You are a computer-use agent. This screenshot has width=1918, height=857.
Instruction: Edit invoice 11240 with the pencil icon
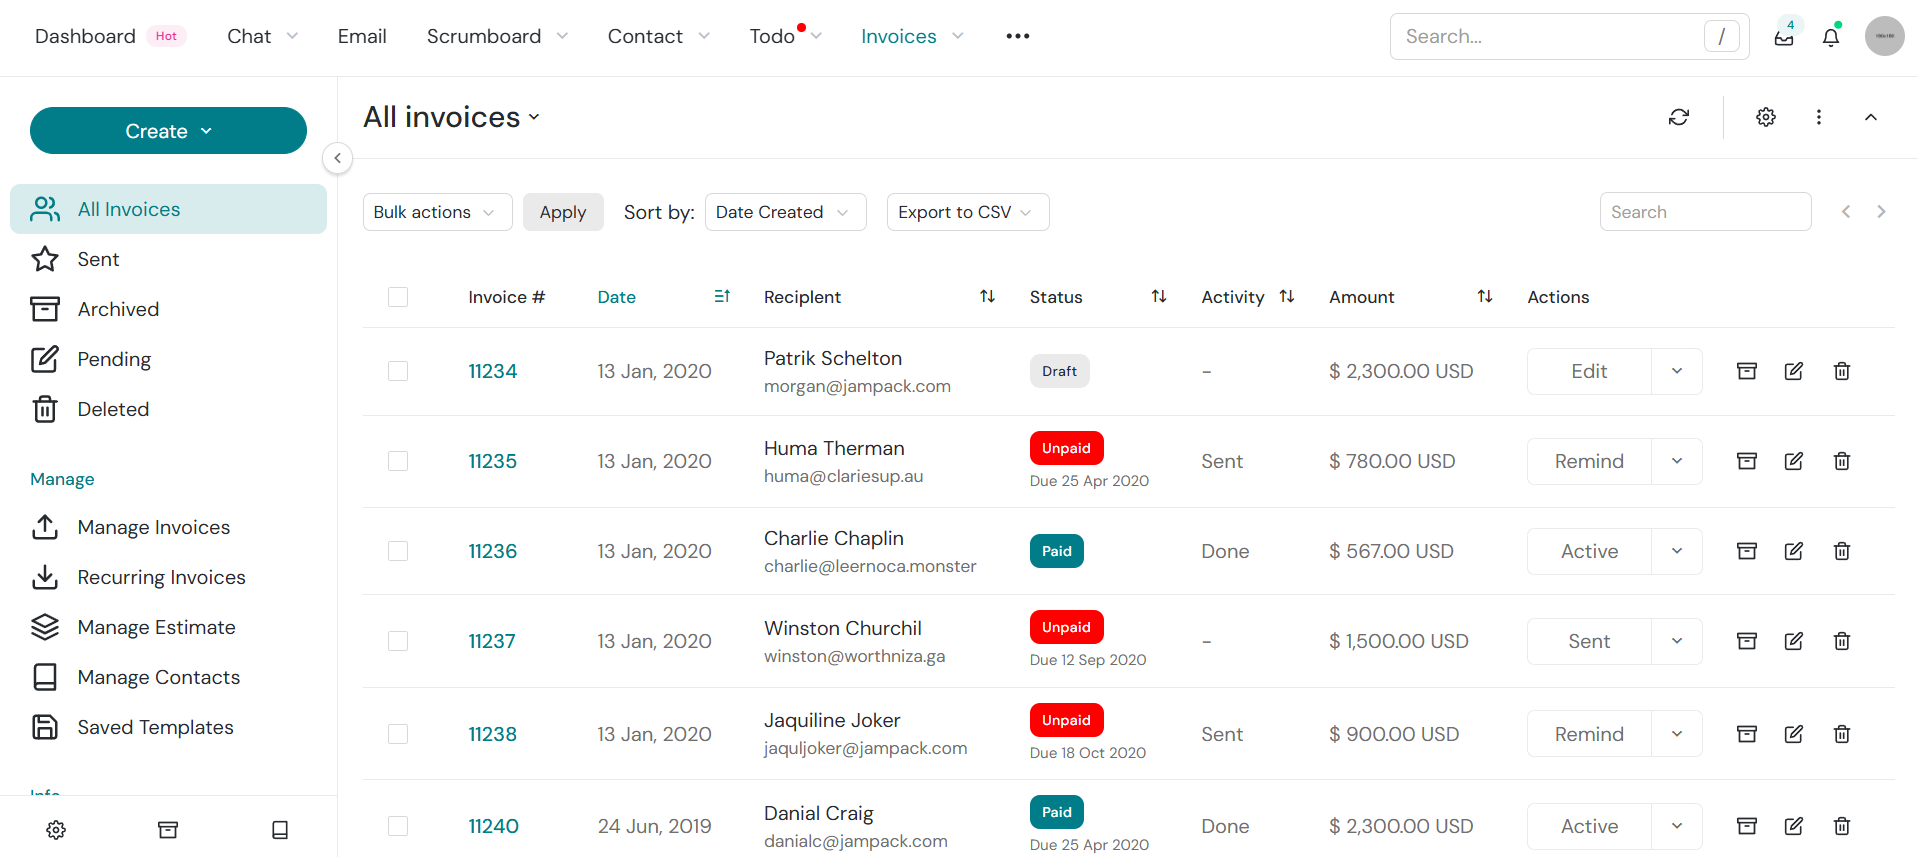1794,826
